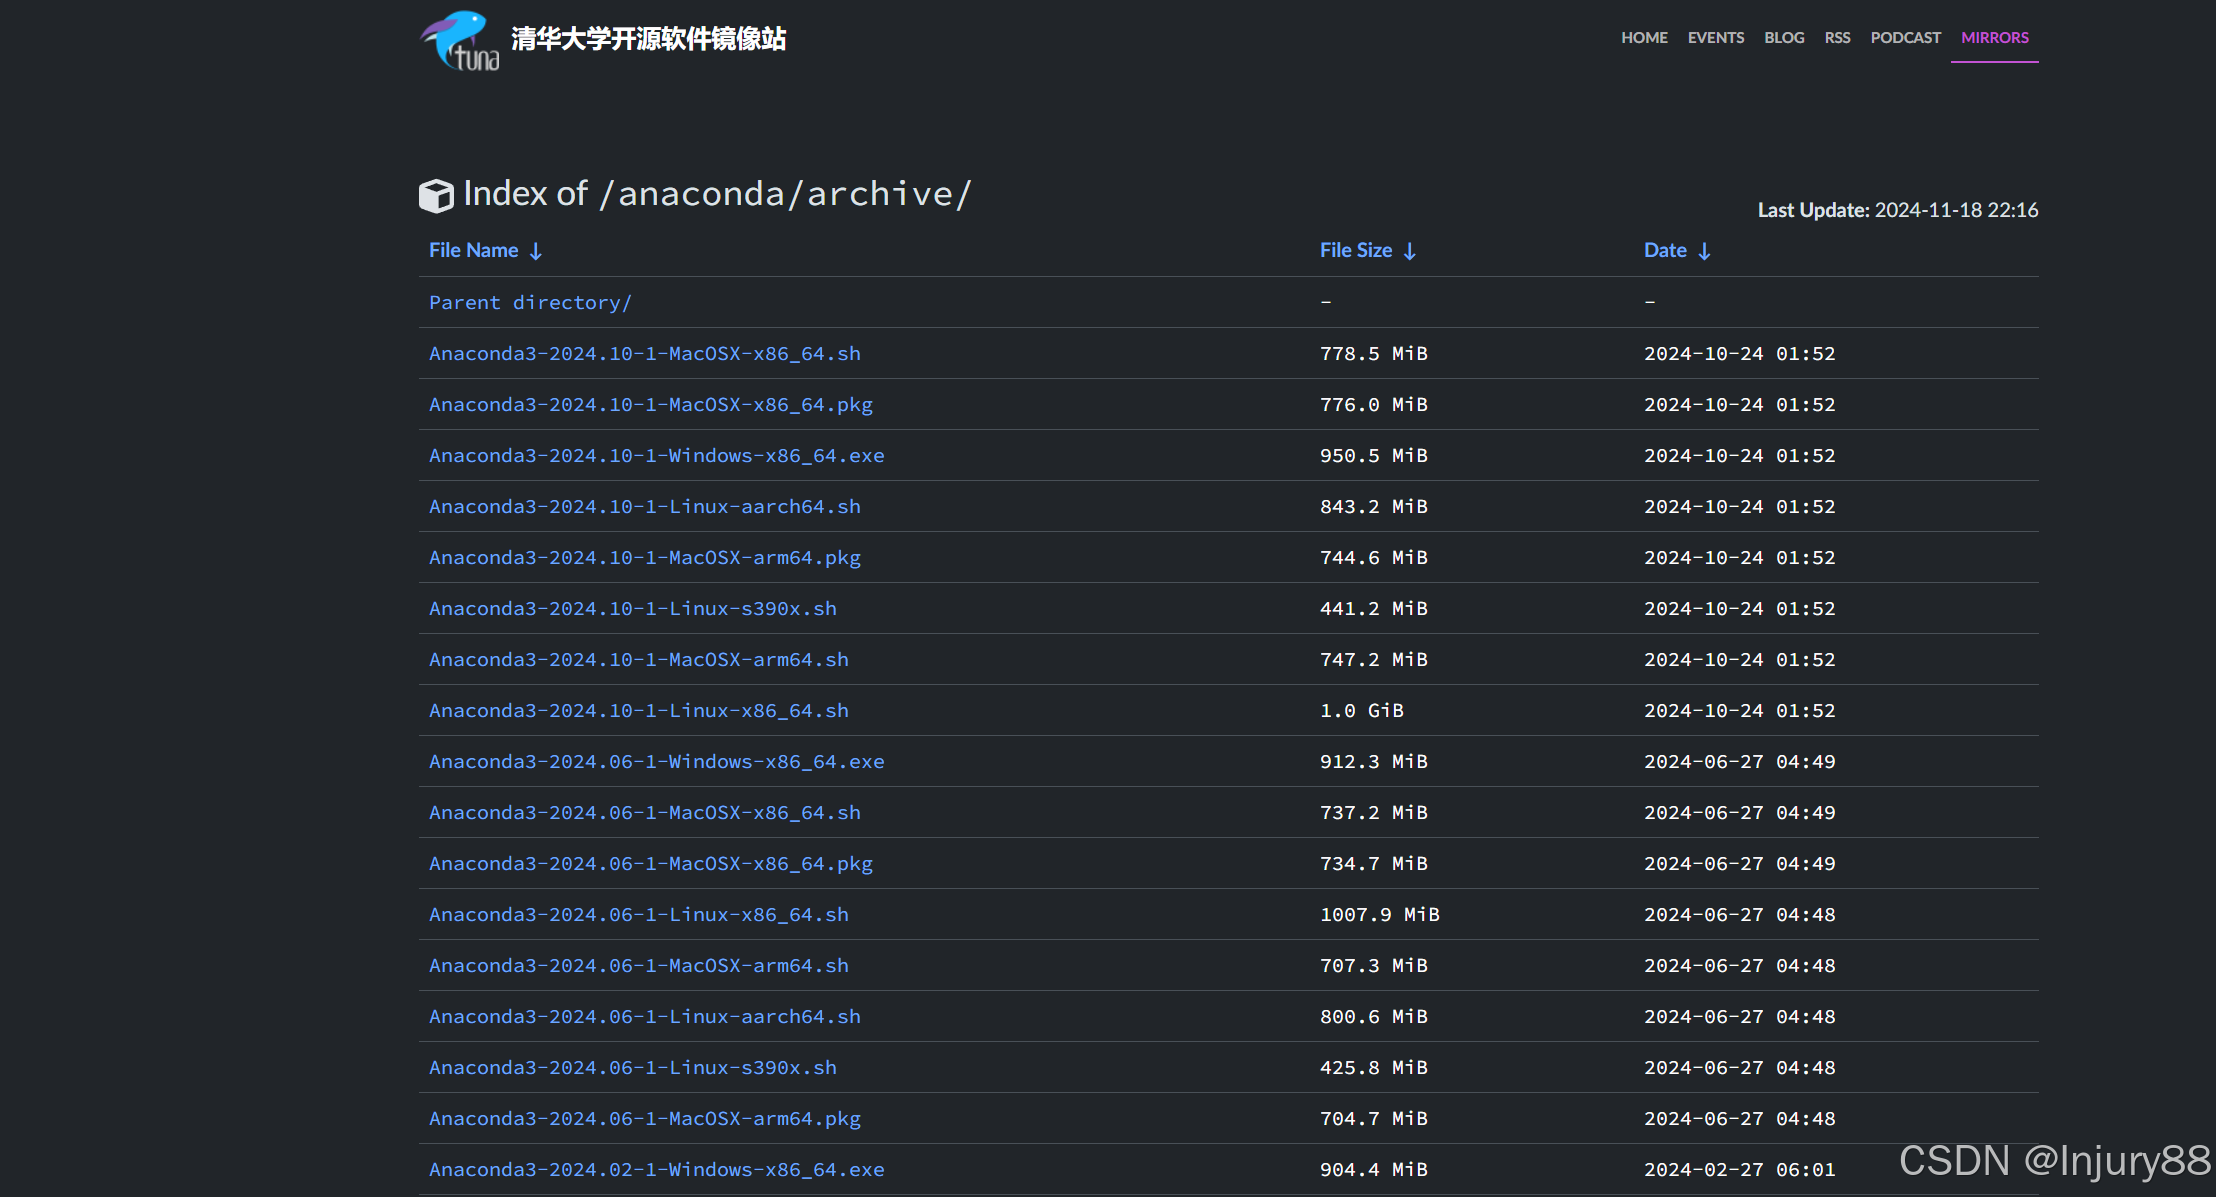Image resolution: width=2216 pixels, height=1197 pixels.
Task: Download Anaconda3-2024.10-1-MacOSX-arm64.pkg
Action: tap(645, 558)
